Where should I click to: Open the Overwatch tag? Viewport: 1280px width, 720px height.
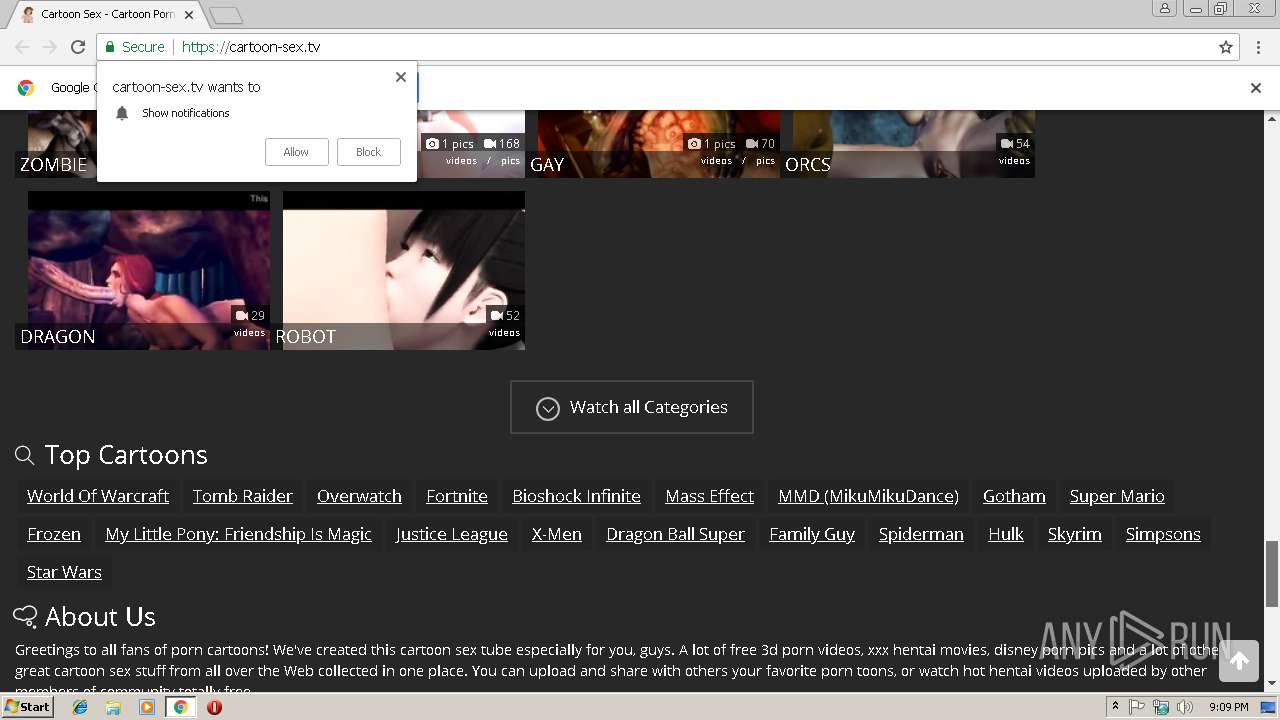point(359,496)
